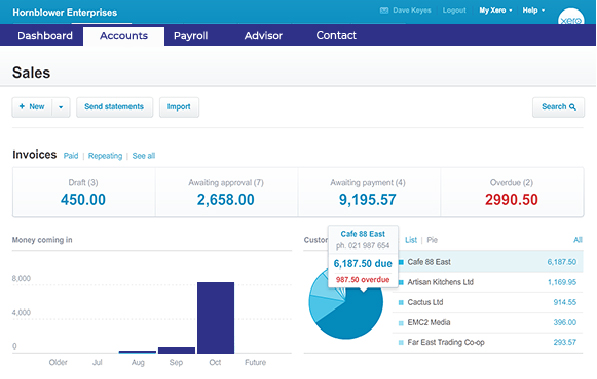Click the plus icon on New button
The height and width of the screenshot is (379, 597).
(22, 106)
